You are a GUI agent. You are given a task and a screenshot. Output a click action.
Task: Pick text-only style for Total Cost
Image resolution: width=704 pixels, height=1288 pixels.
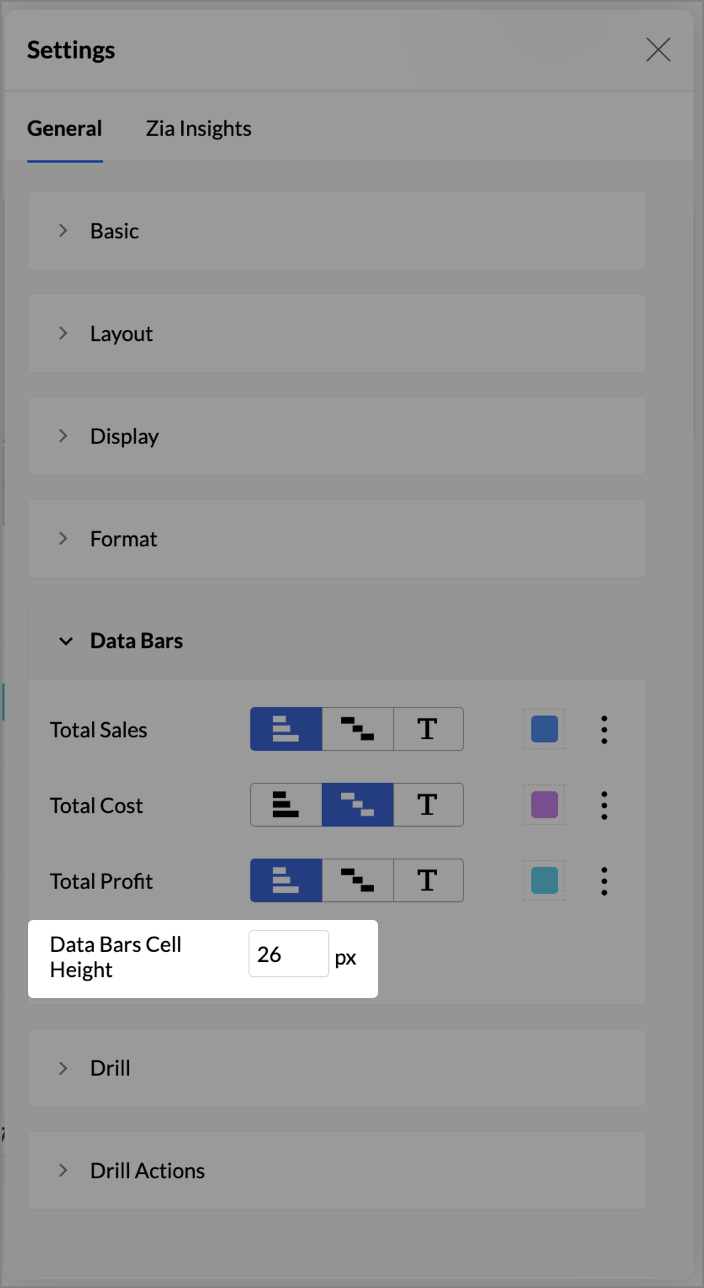tap(428, 805)
